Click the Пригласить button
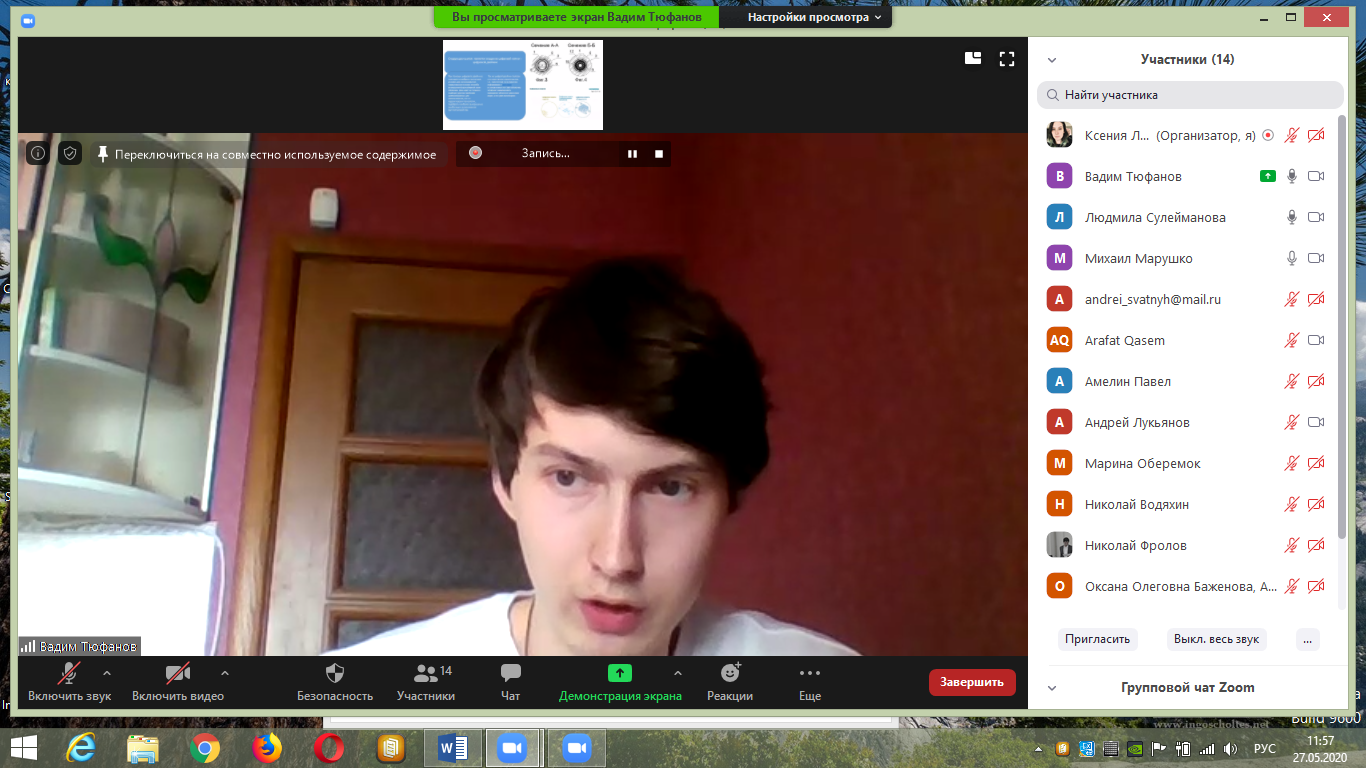1366x768 pixels. pyautogui.click(x=1097, y=639)
